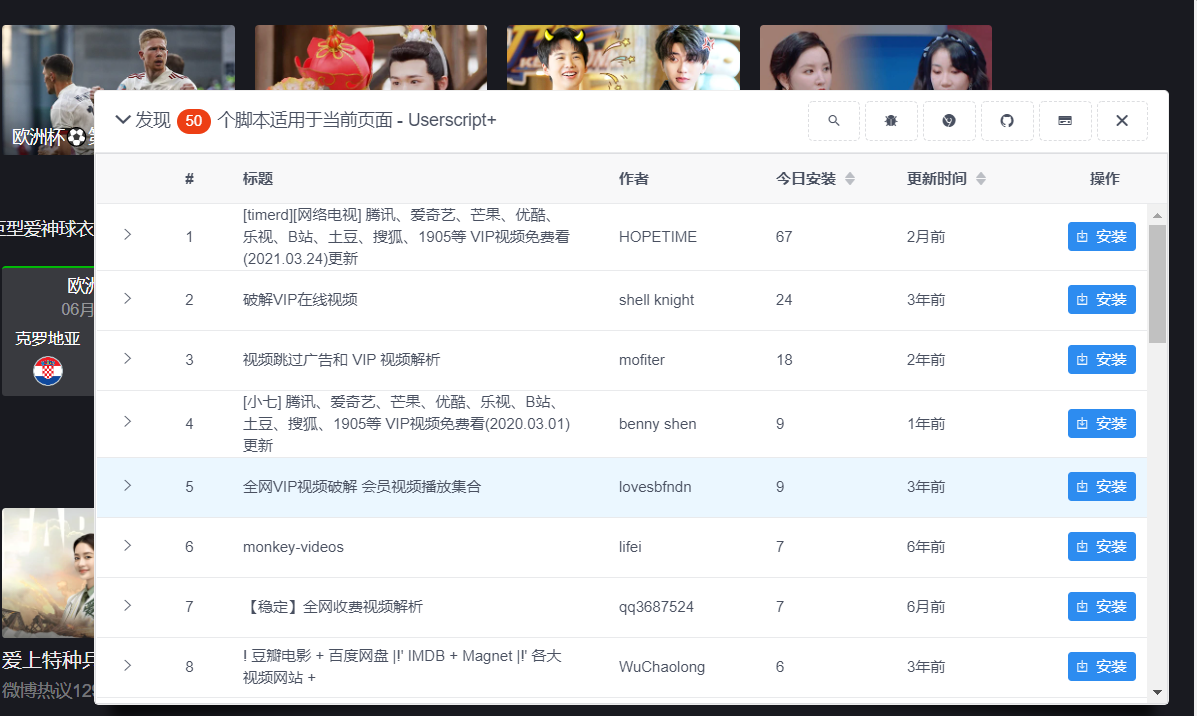Viewport: 1197px width, 716px height.
Task: Install the HOPETIME timerd script
Action: click(x=1102, y=237)
